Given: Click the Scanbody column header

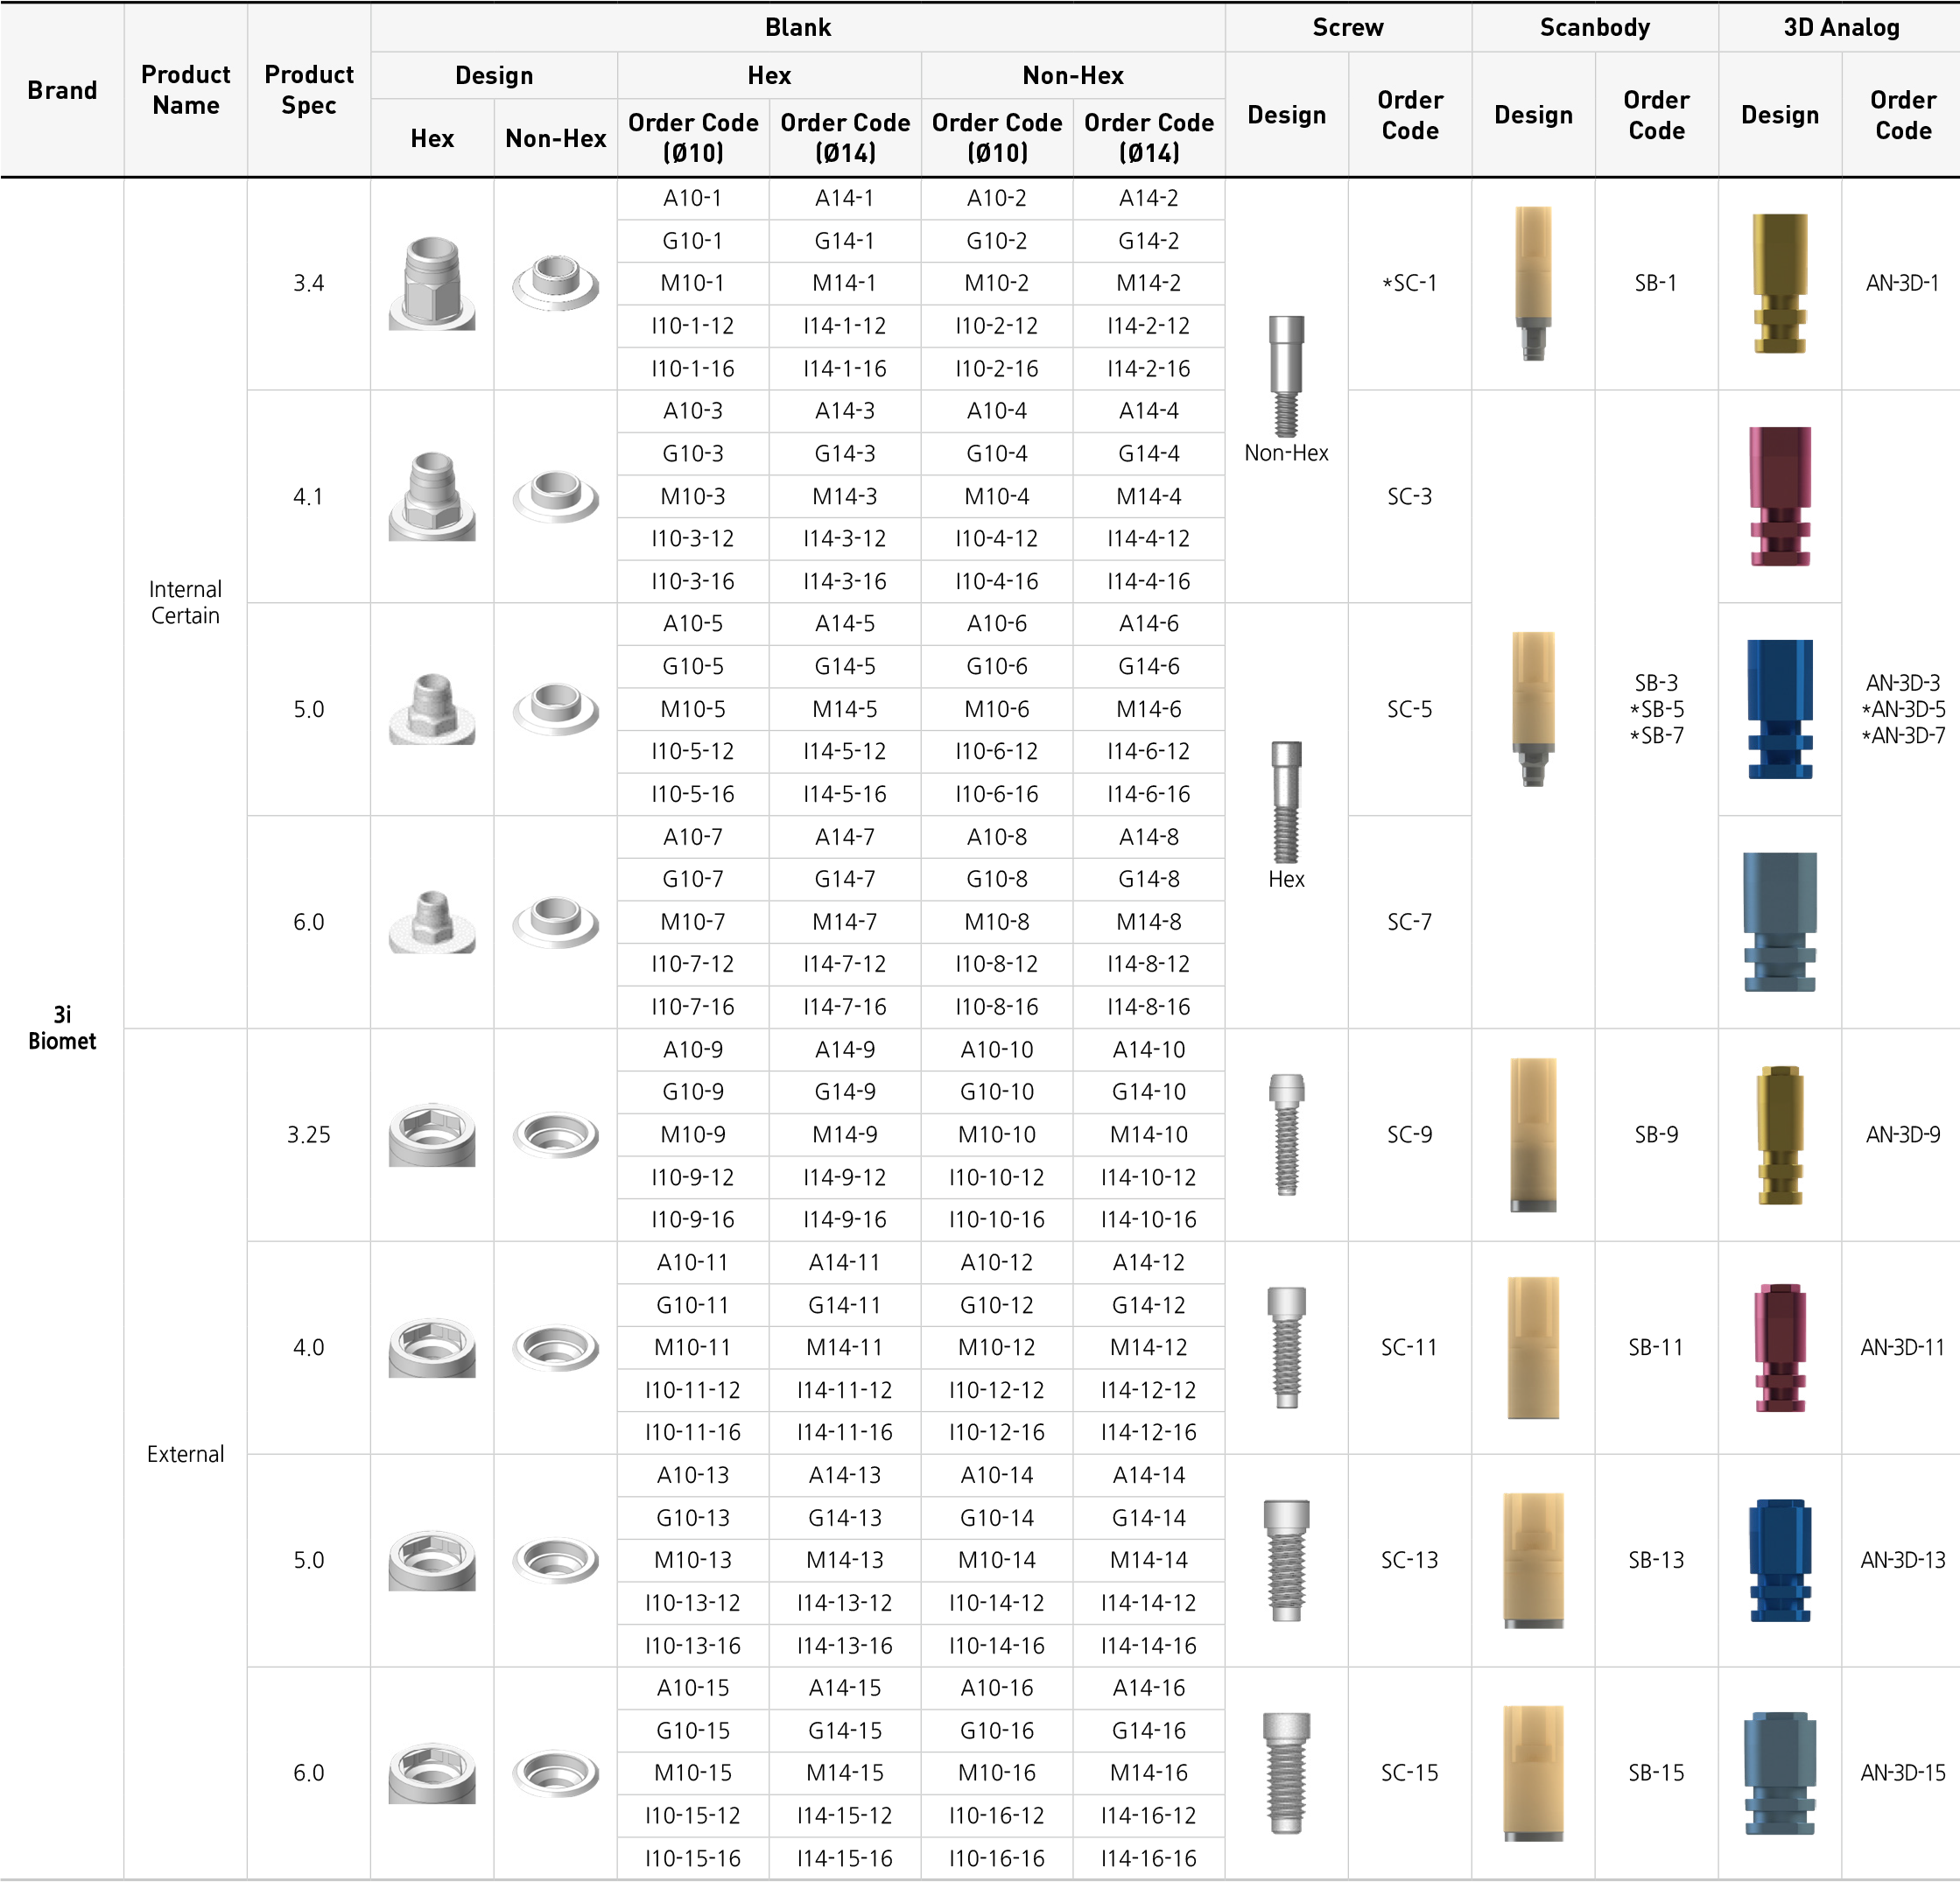Looking at the screenshot, I should pyautogui.click(x=1595, y=27).
